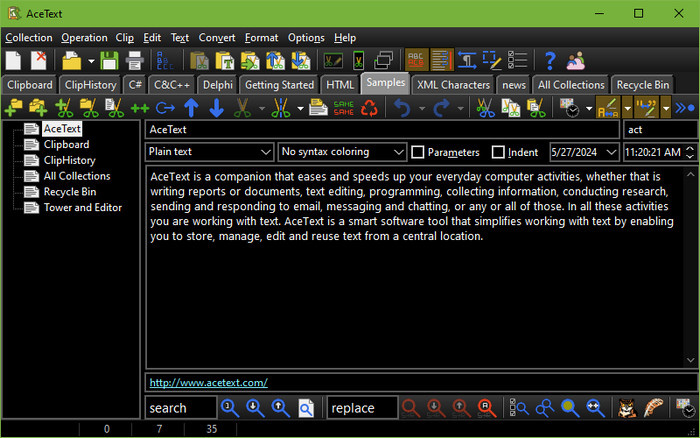Click the red recycle delete icon
The width and height of the screenshot is (700, 438).
(369, 108)
